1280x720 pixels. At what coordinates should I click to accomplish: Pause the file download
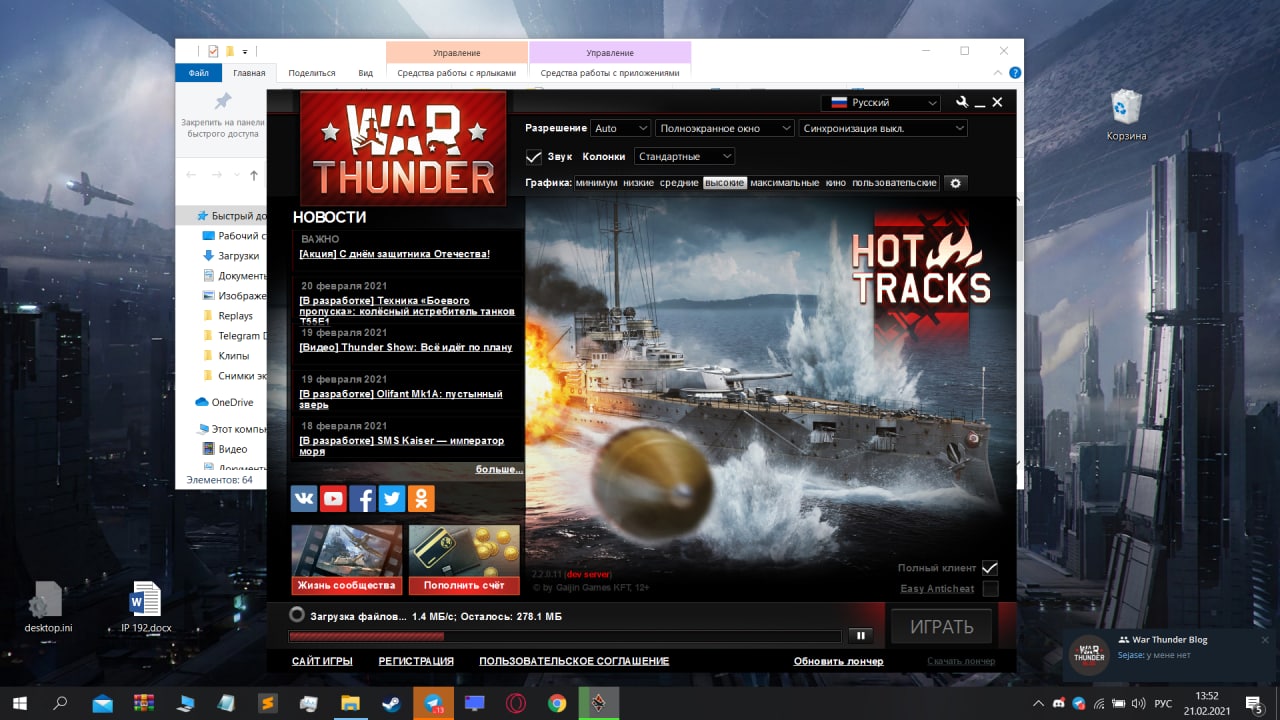(x=859, y=635)
